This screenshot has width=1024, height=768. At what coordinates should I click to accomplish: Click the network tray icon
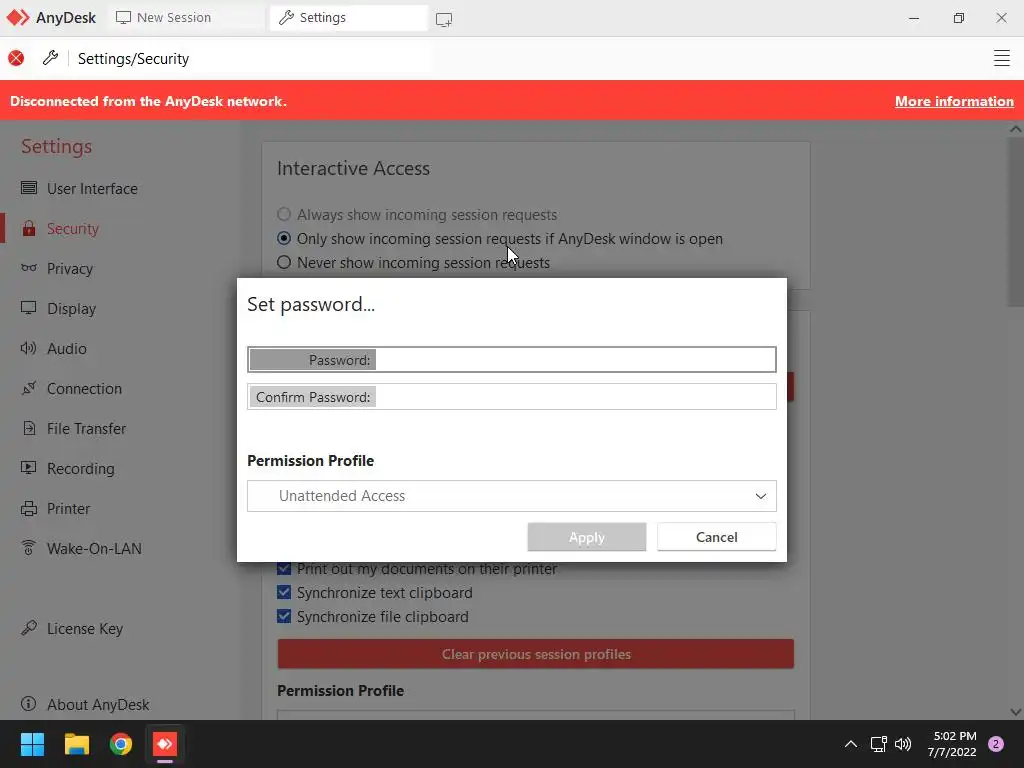pos(878,744)
